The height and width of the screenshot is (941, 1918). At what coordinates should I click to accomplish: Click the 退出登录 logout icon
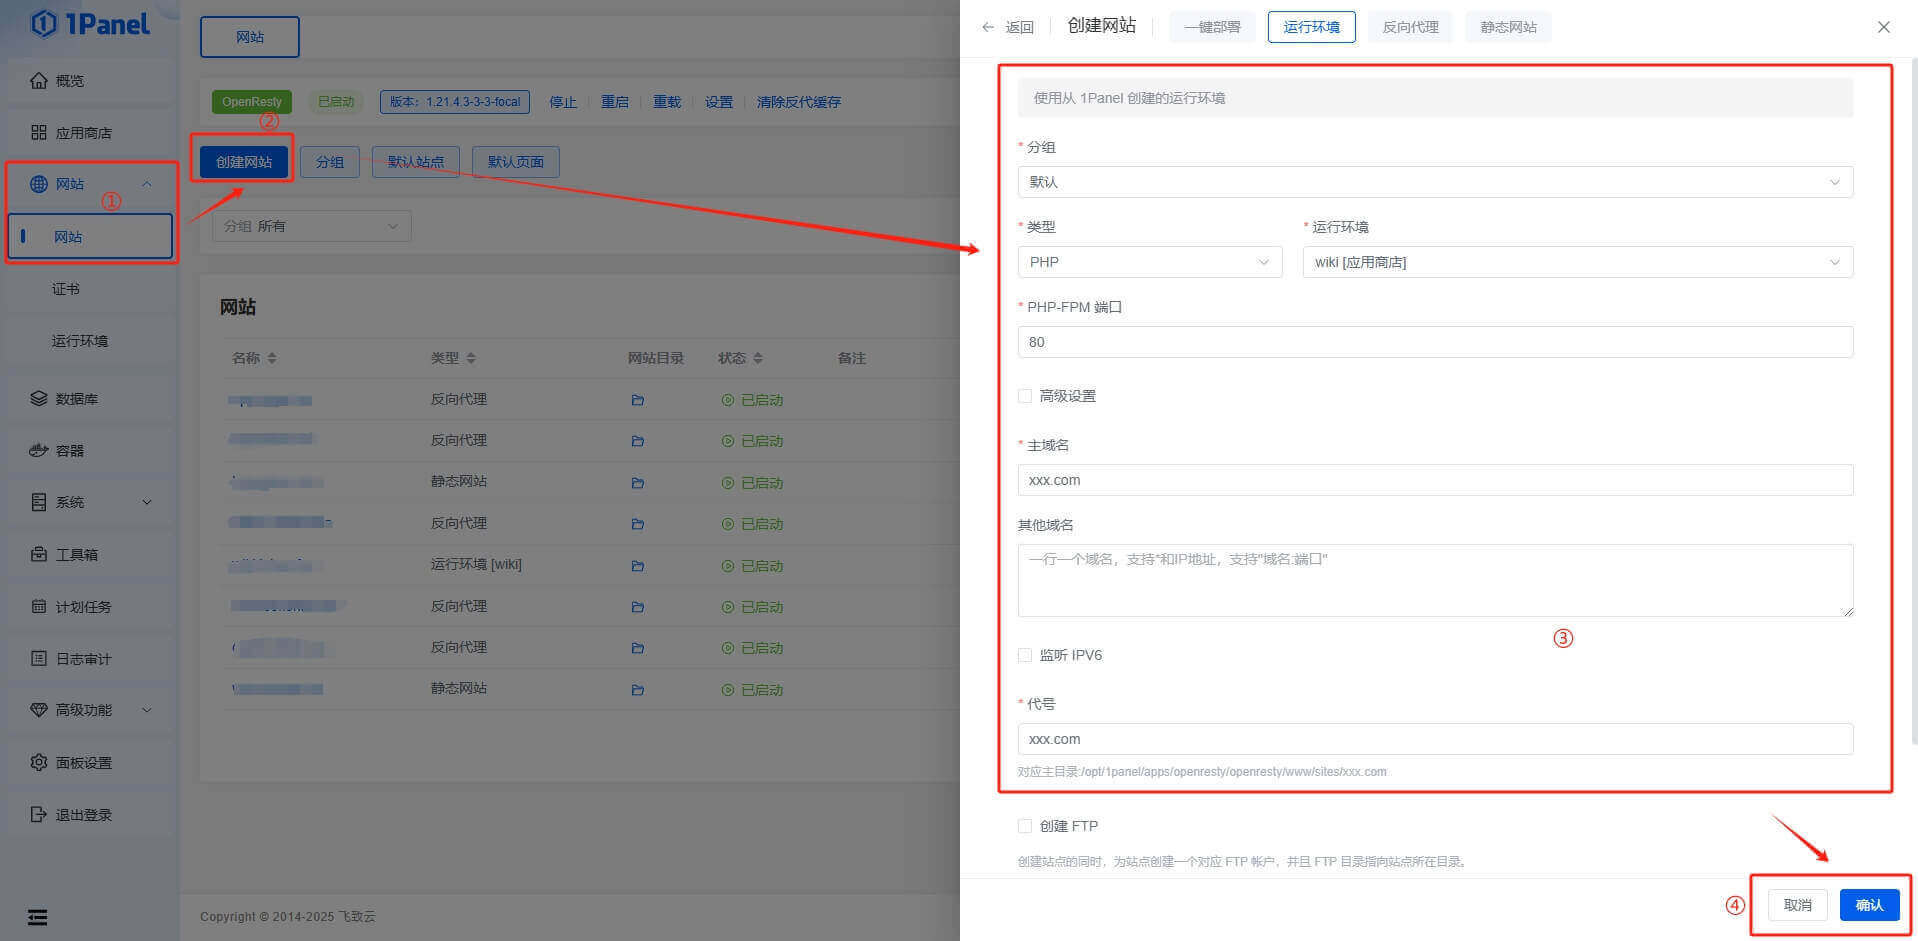point(39,815)
